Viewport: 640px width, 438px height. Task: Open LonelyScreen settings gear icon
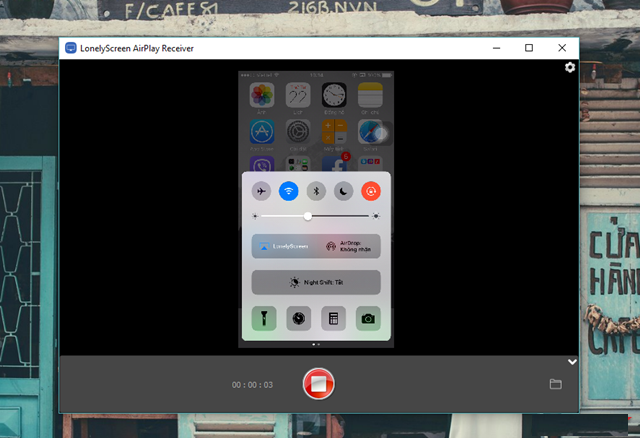570,67
